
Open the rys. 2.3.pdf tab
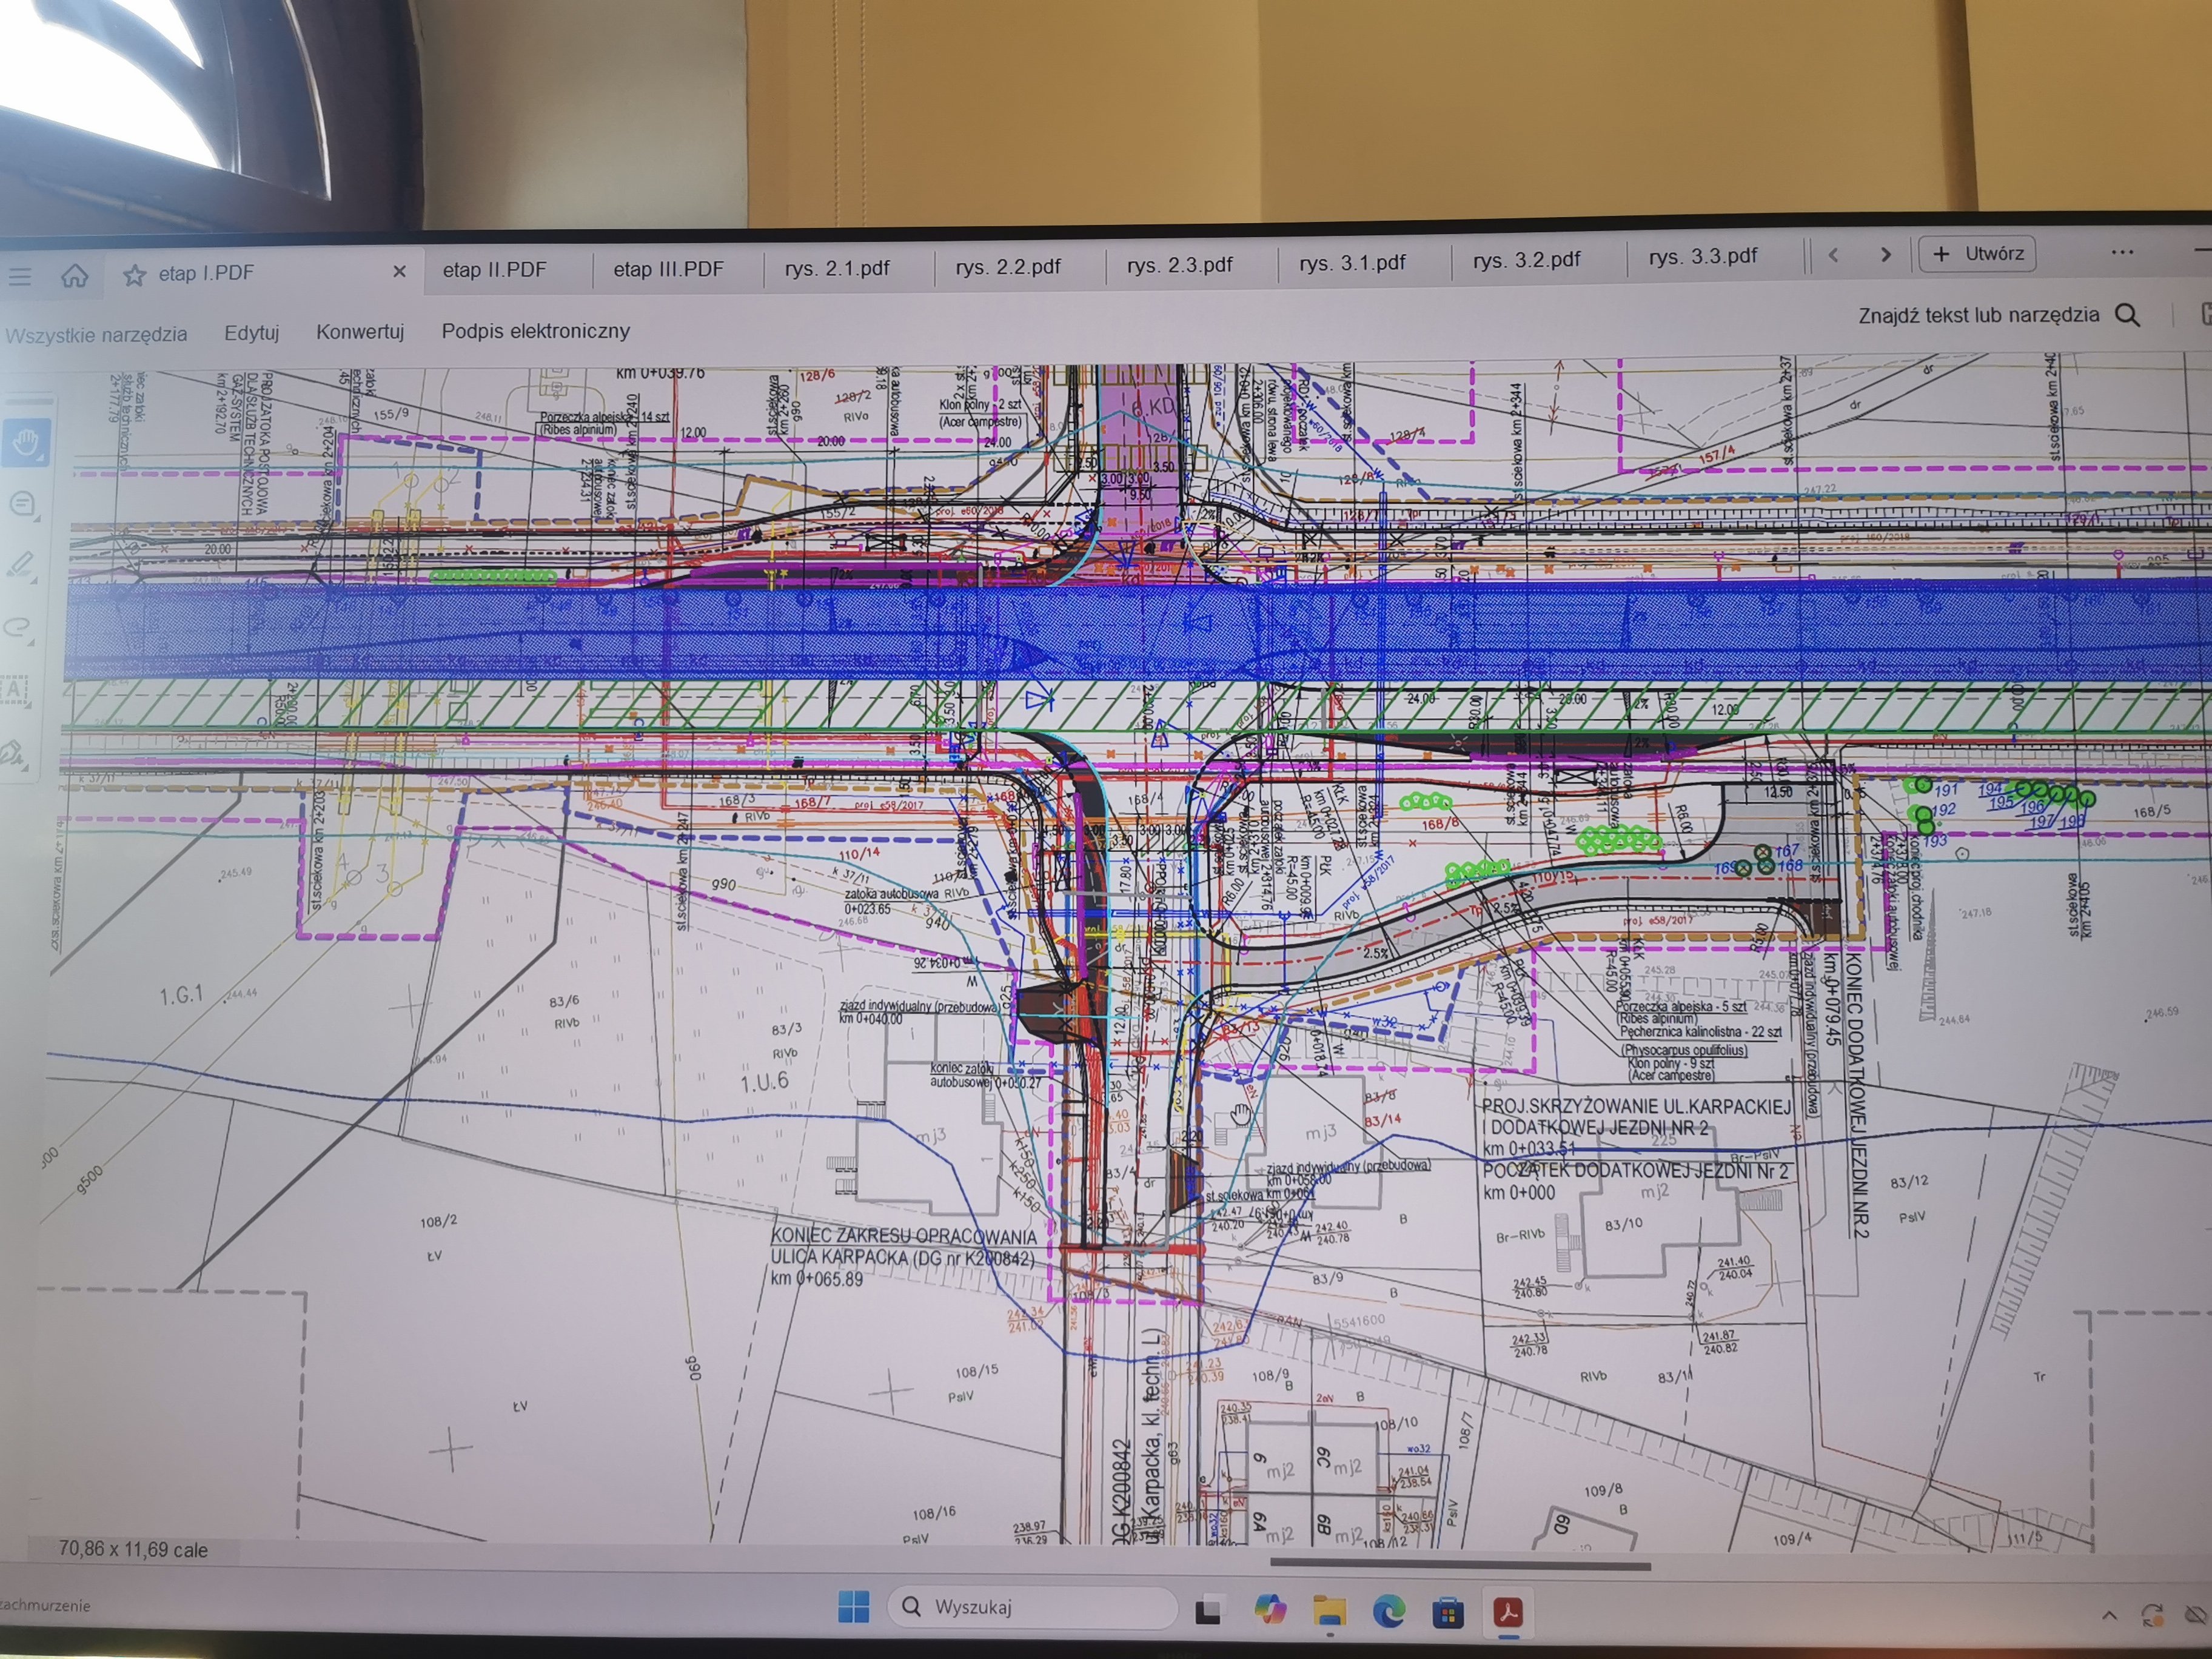1180,265
